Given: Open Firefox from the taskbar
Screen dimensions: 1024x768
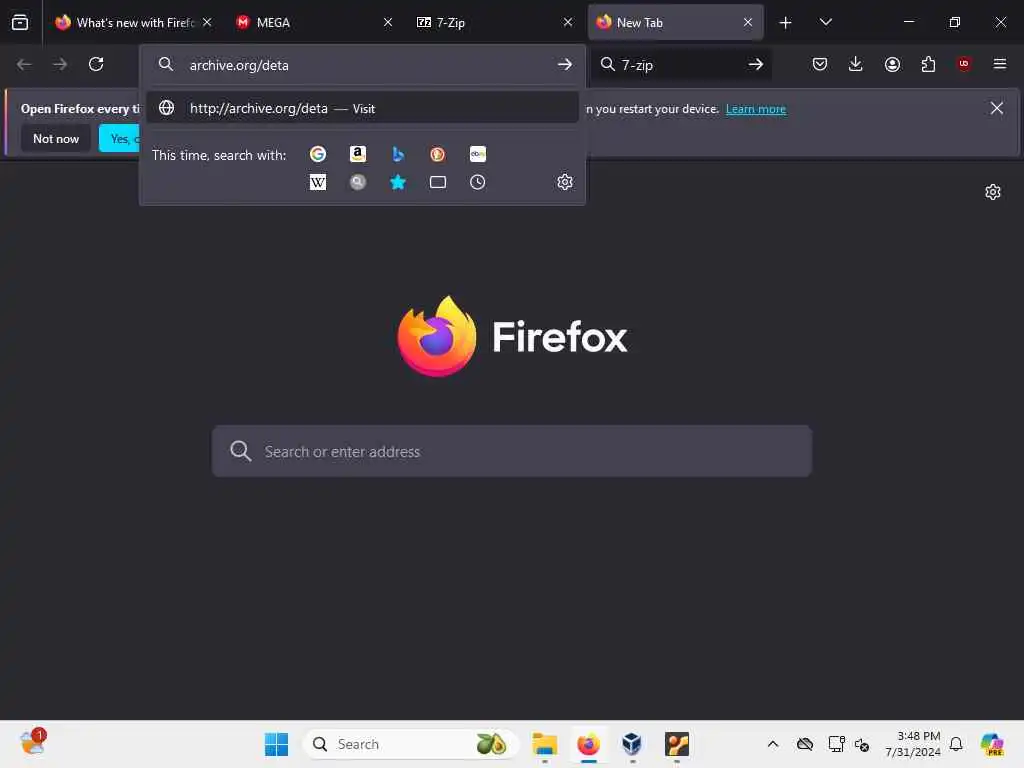Looking at the screenshot, I should tap(588, 744).
